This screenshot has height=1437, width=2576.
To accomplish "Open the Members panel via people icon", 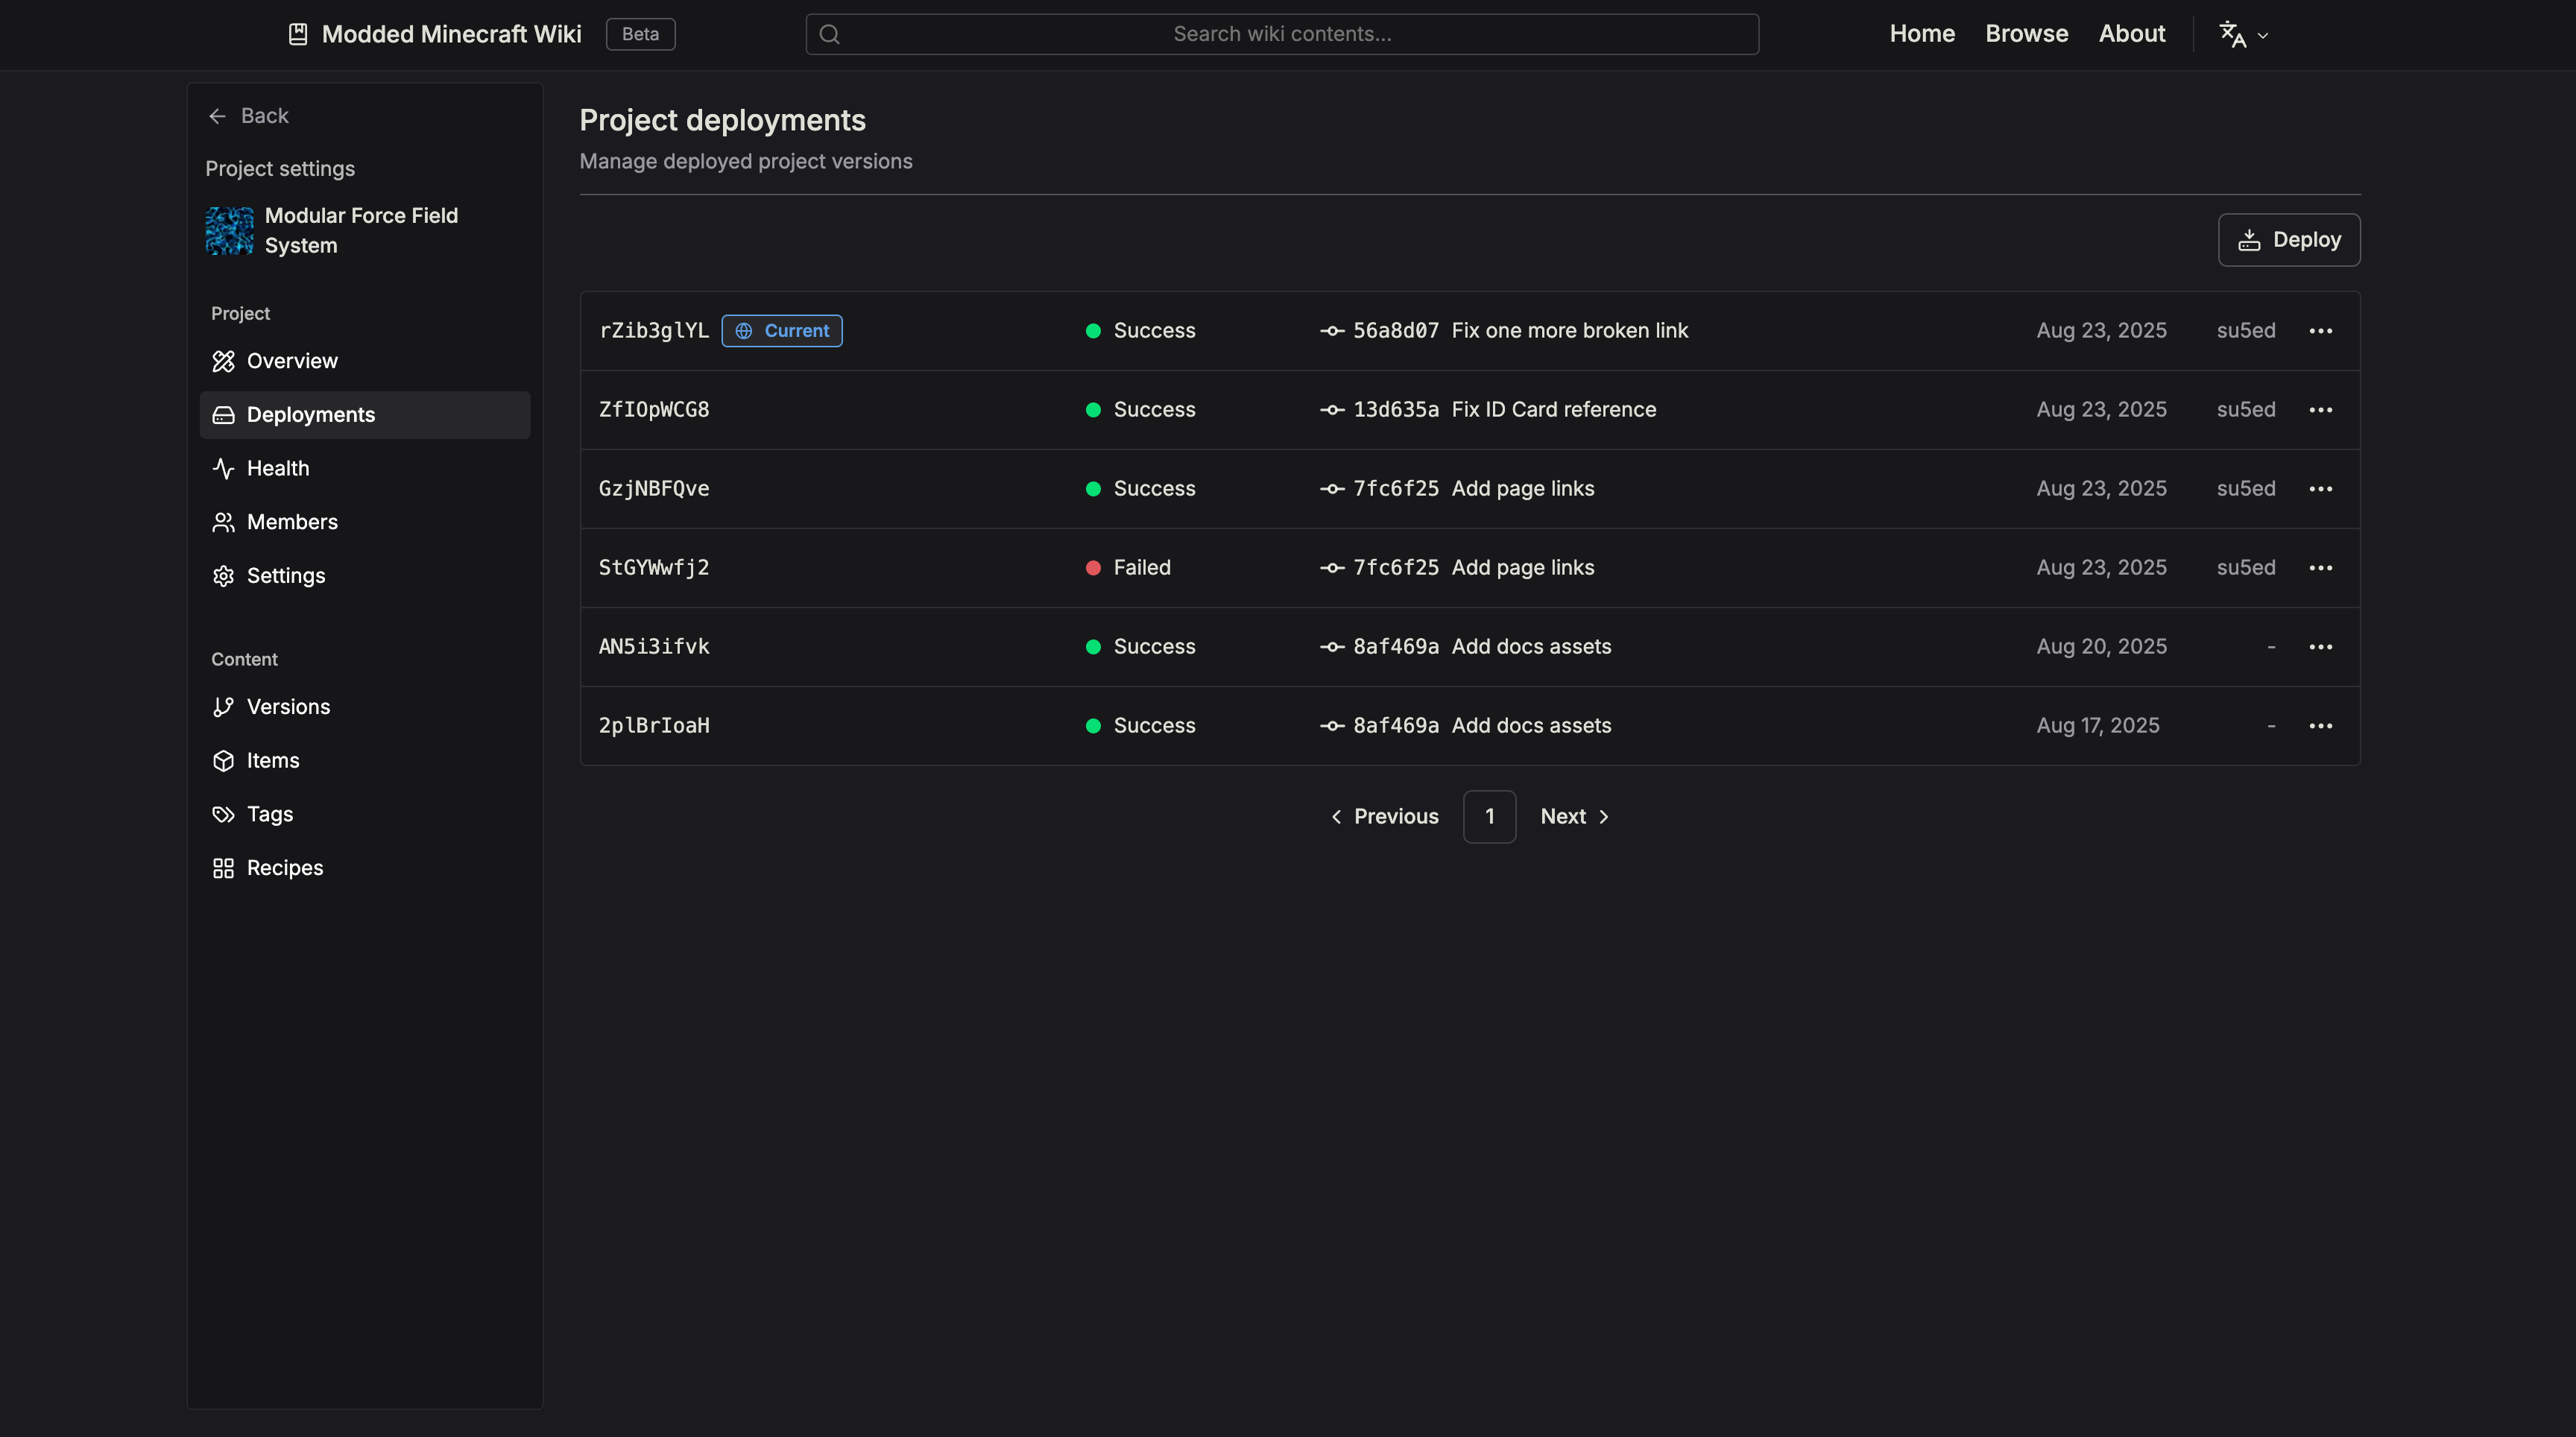I will pyautogui.click(x=223, y=521).
